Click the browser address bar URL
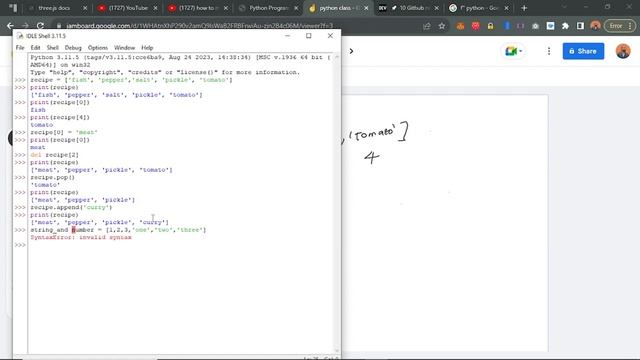Screen dimensions: 640x360 [200, 26]
